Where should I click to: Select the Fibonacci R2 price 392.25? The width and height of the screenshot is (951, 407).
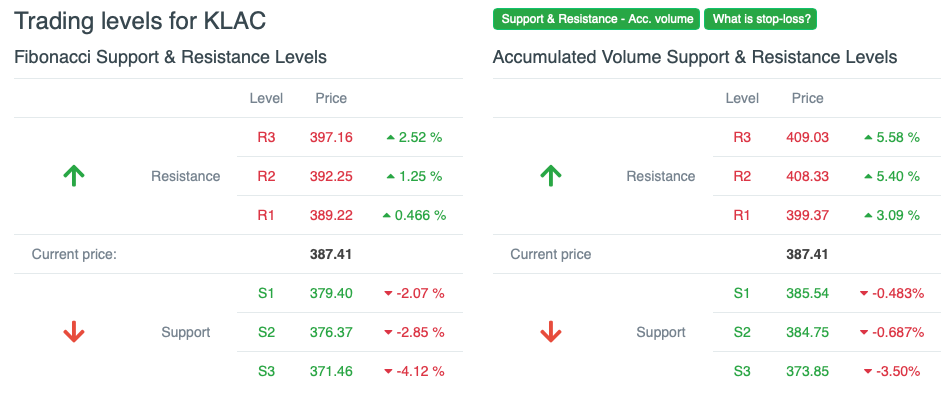click(331, 177)
